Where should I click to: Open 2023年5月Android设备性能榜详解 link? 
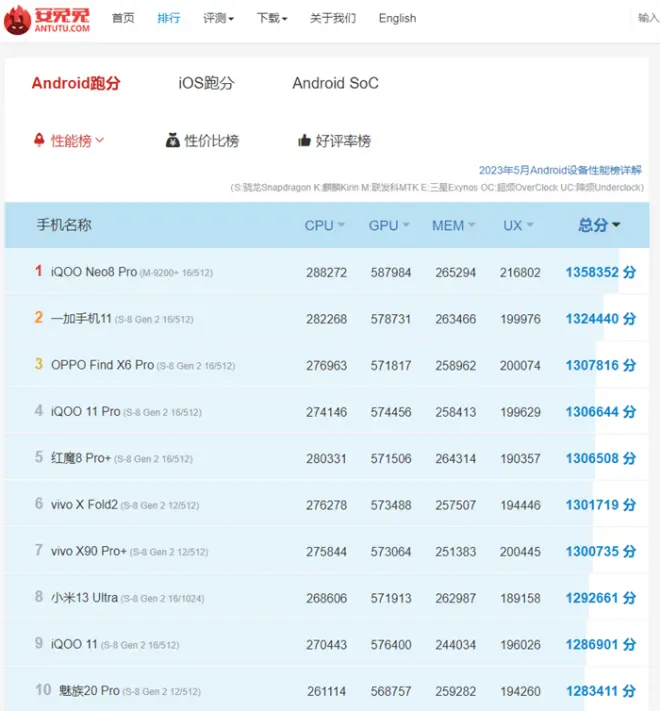pos(560,170)
